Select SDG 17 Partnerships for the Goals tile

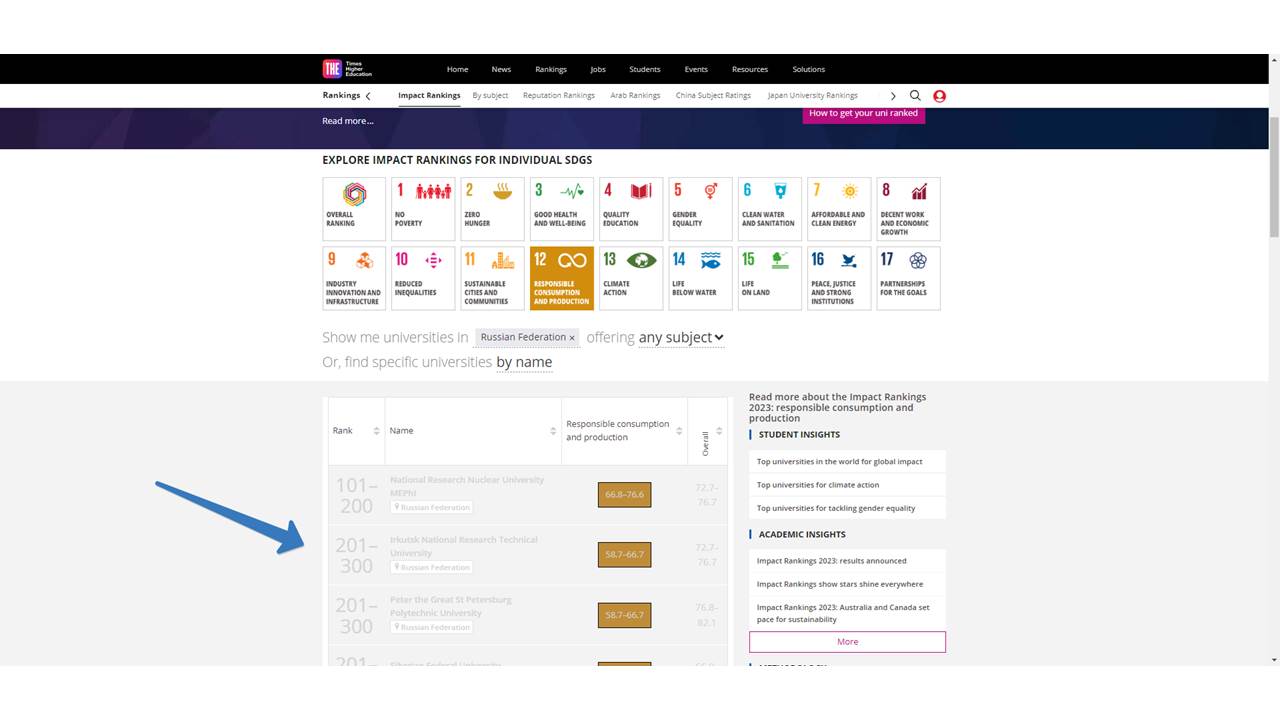tap(908, 278)
